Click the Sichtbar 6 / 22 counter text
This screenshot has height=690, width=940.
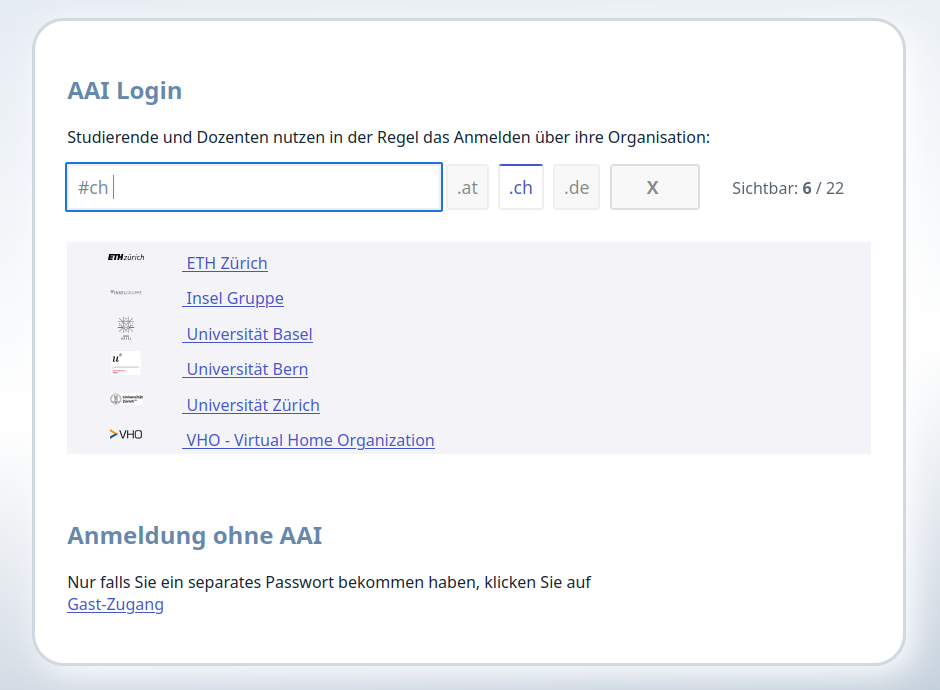[x=788, y=188]
